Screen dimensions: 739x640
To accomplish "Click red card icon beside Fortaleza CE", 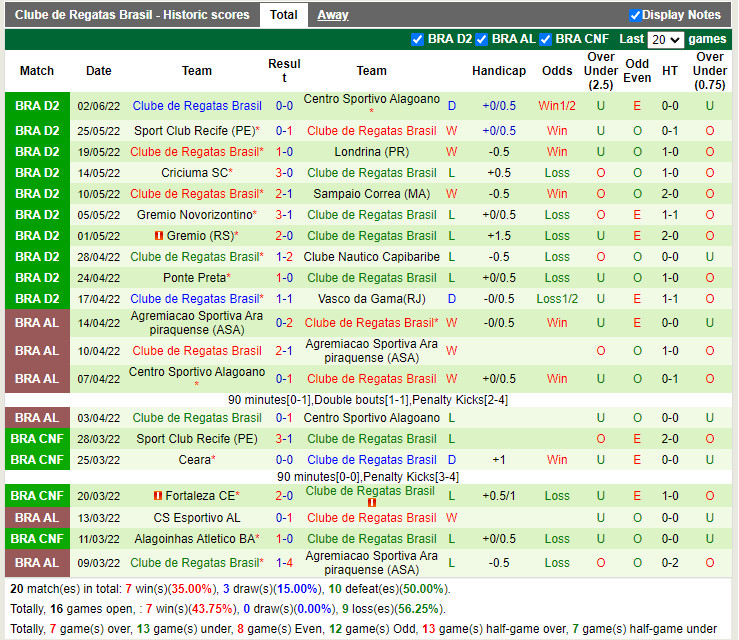I will click(x=158, y=496).
